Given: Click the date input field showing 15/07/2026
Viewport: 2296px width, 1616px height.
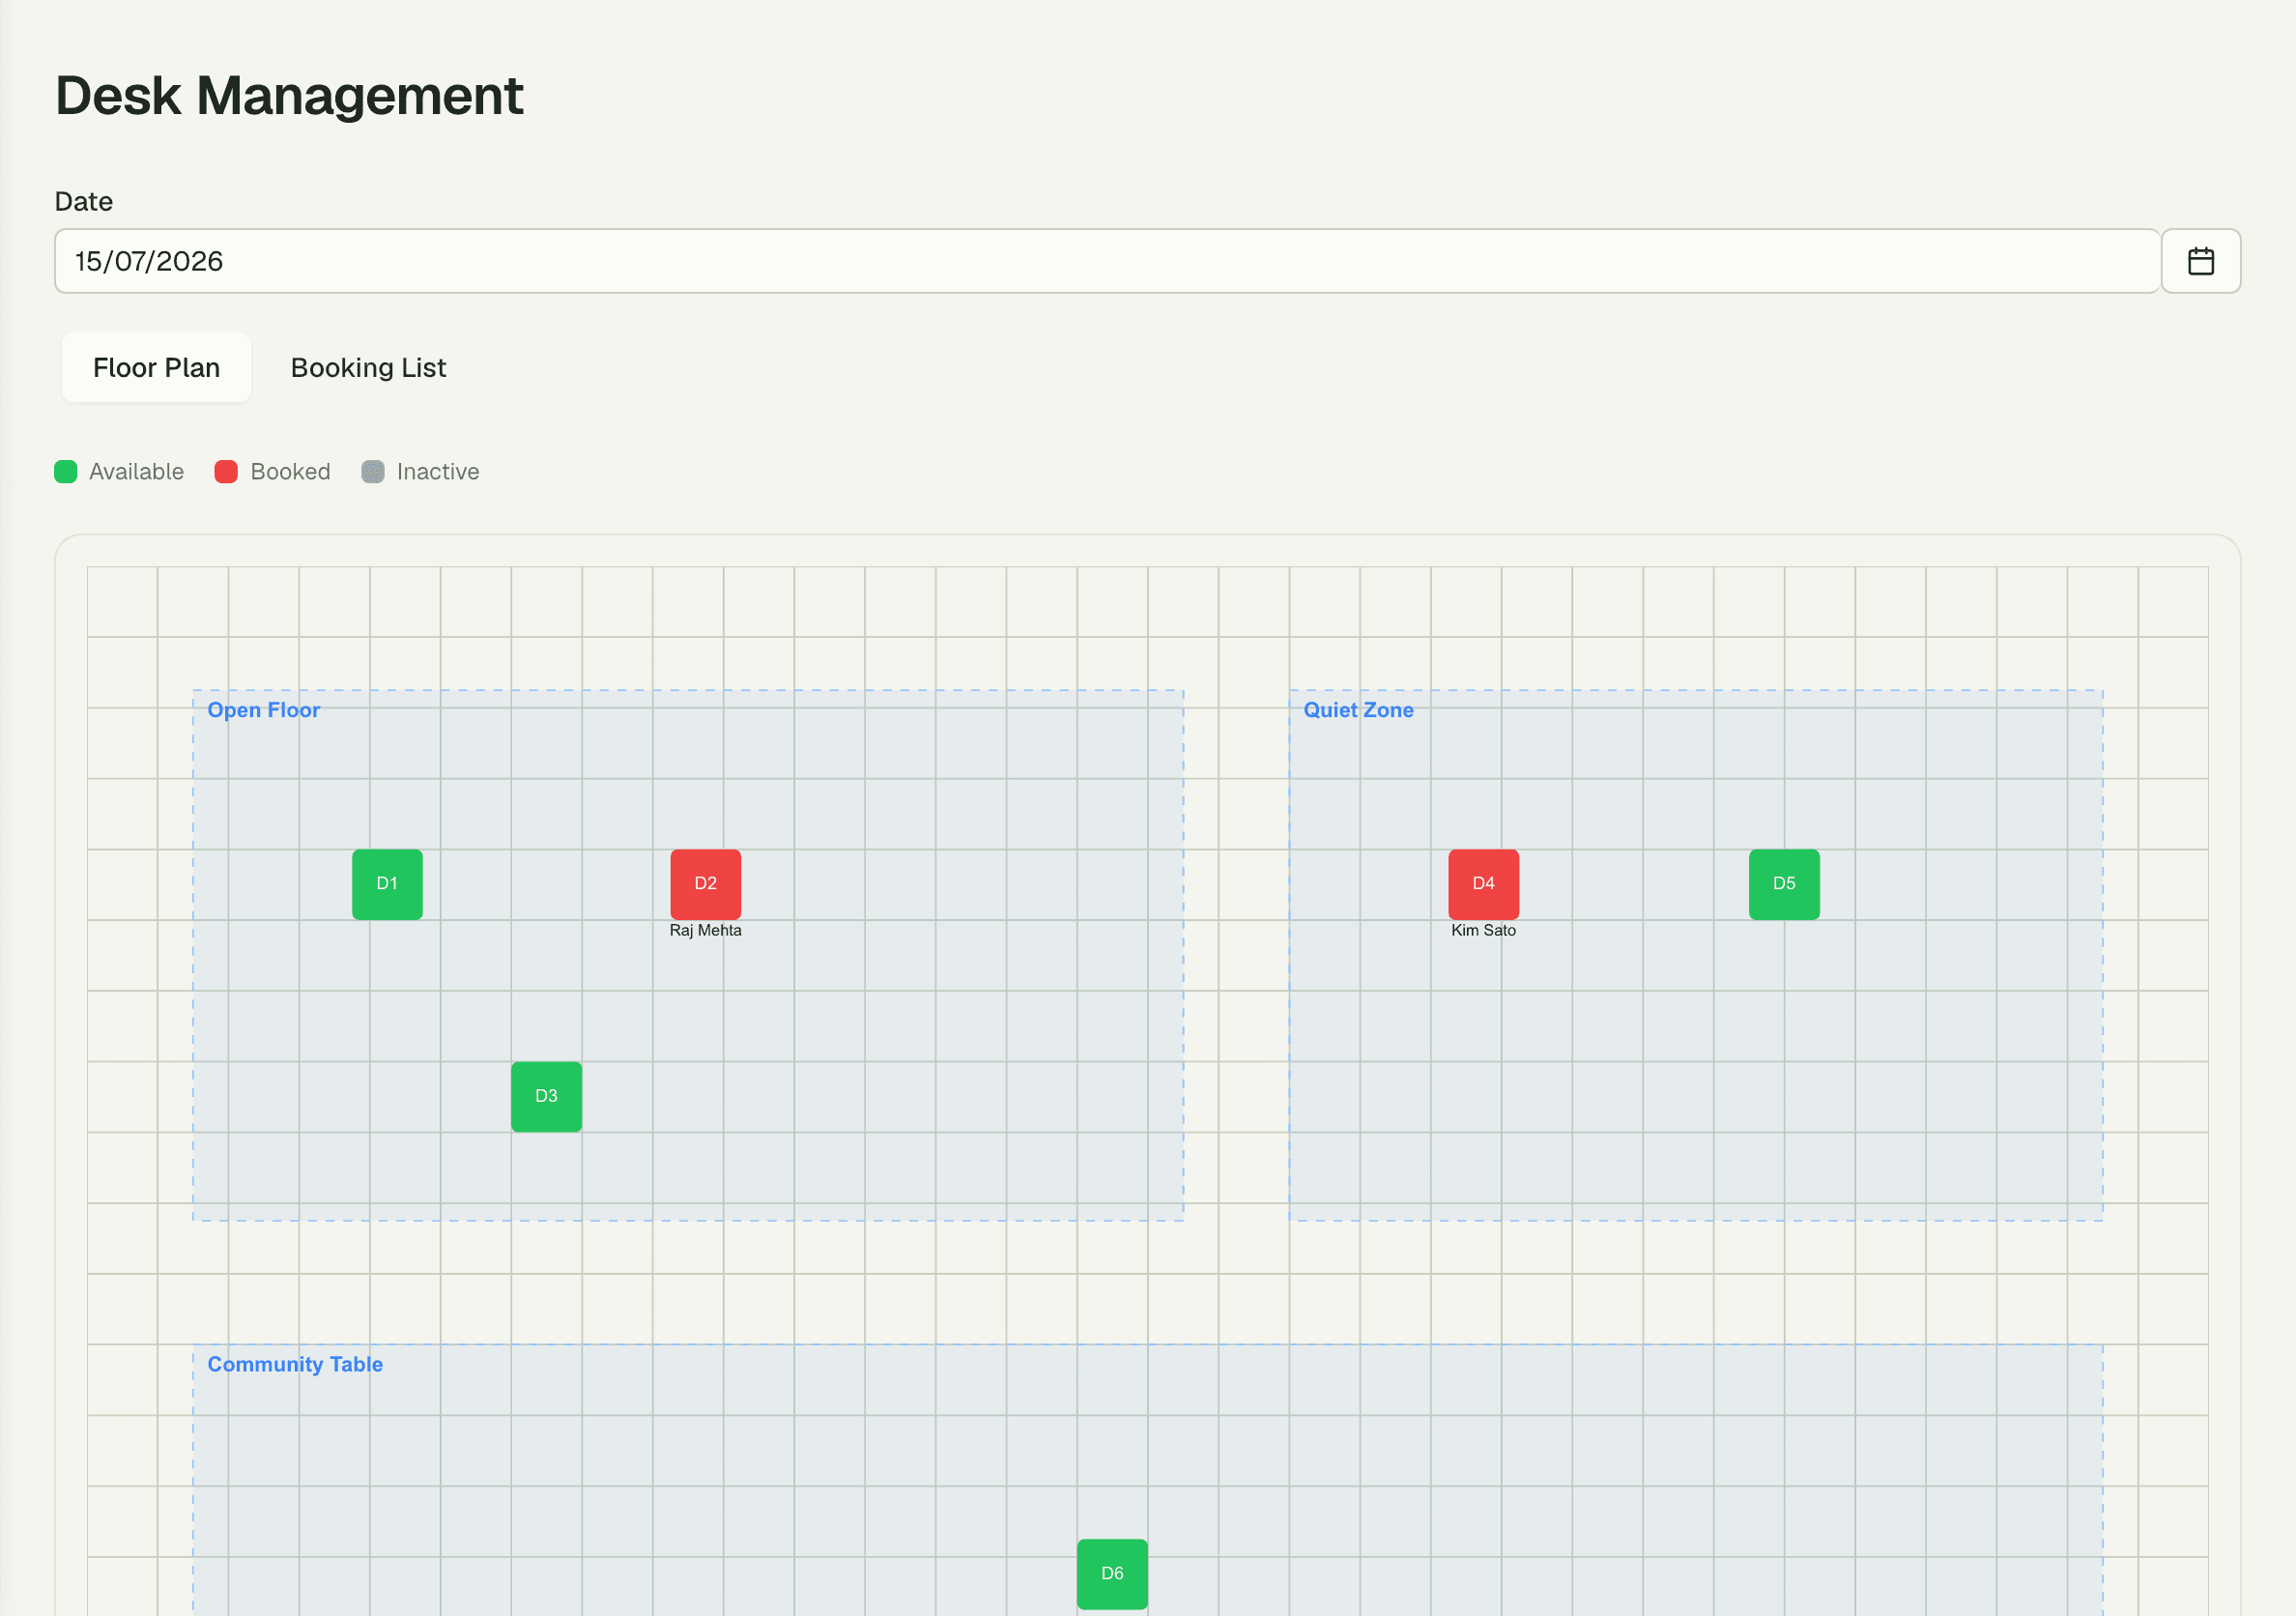Looking at the screenshot, I should coord(1107,261).
